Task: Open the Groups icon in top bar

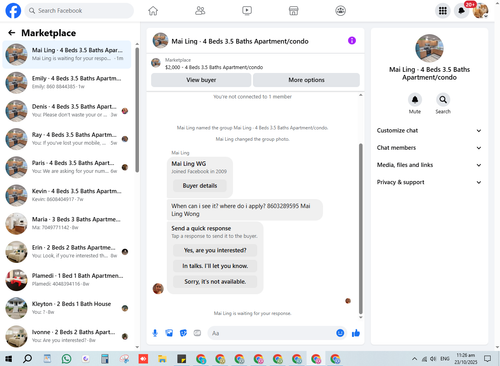Action: [x=340, y=11]
